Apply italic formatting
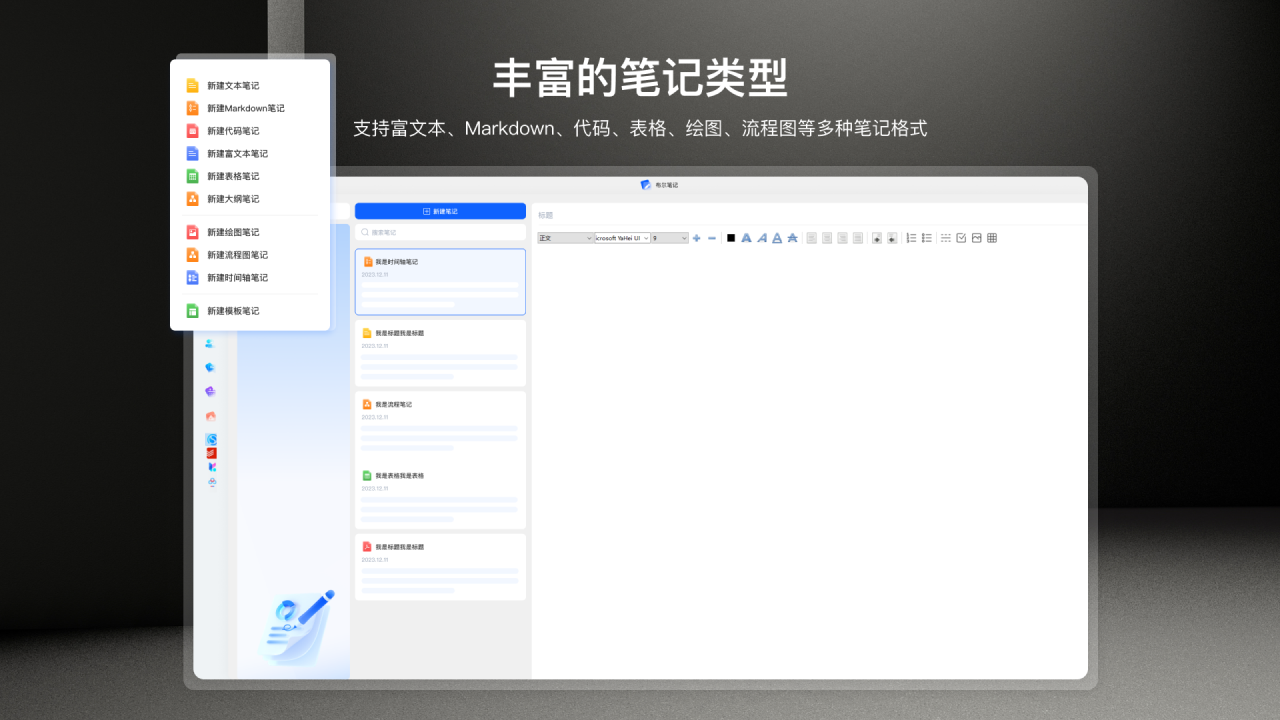The image size is (1280, 720). click(x=762, y=237)
